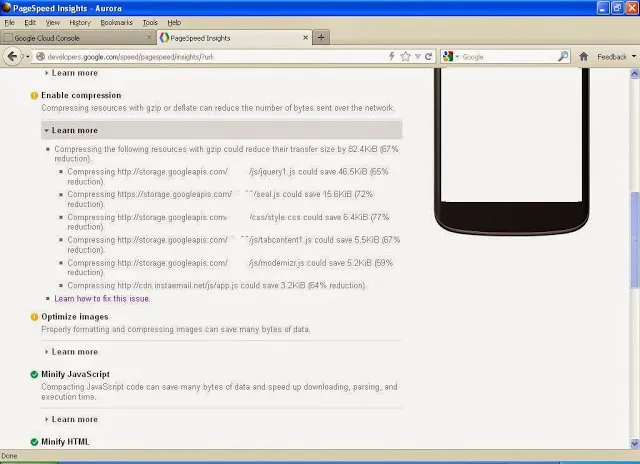The height and width of the screenshot is (464, 640).
Task: Open 'Learn how to fix this issue' link
Action: click(102, 299)
